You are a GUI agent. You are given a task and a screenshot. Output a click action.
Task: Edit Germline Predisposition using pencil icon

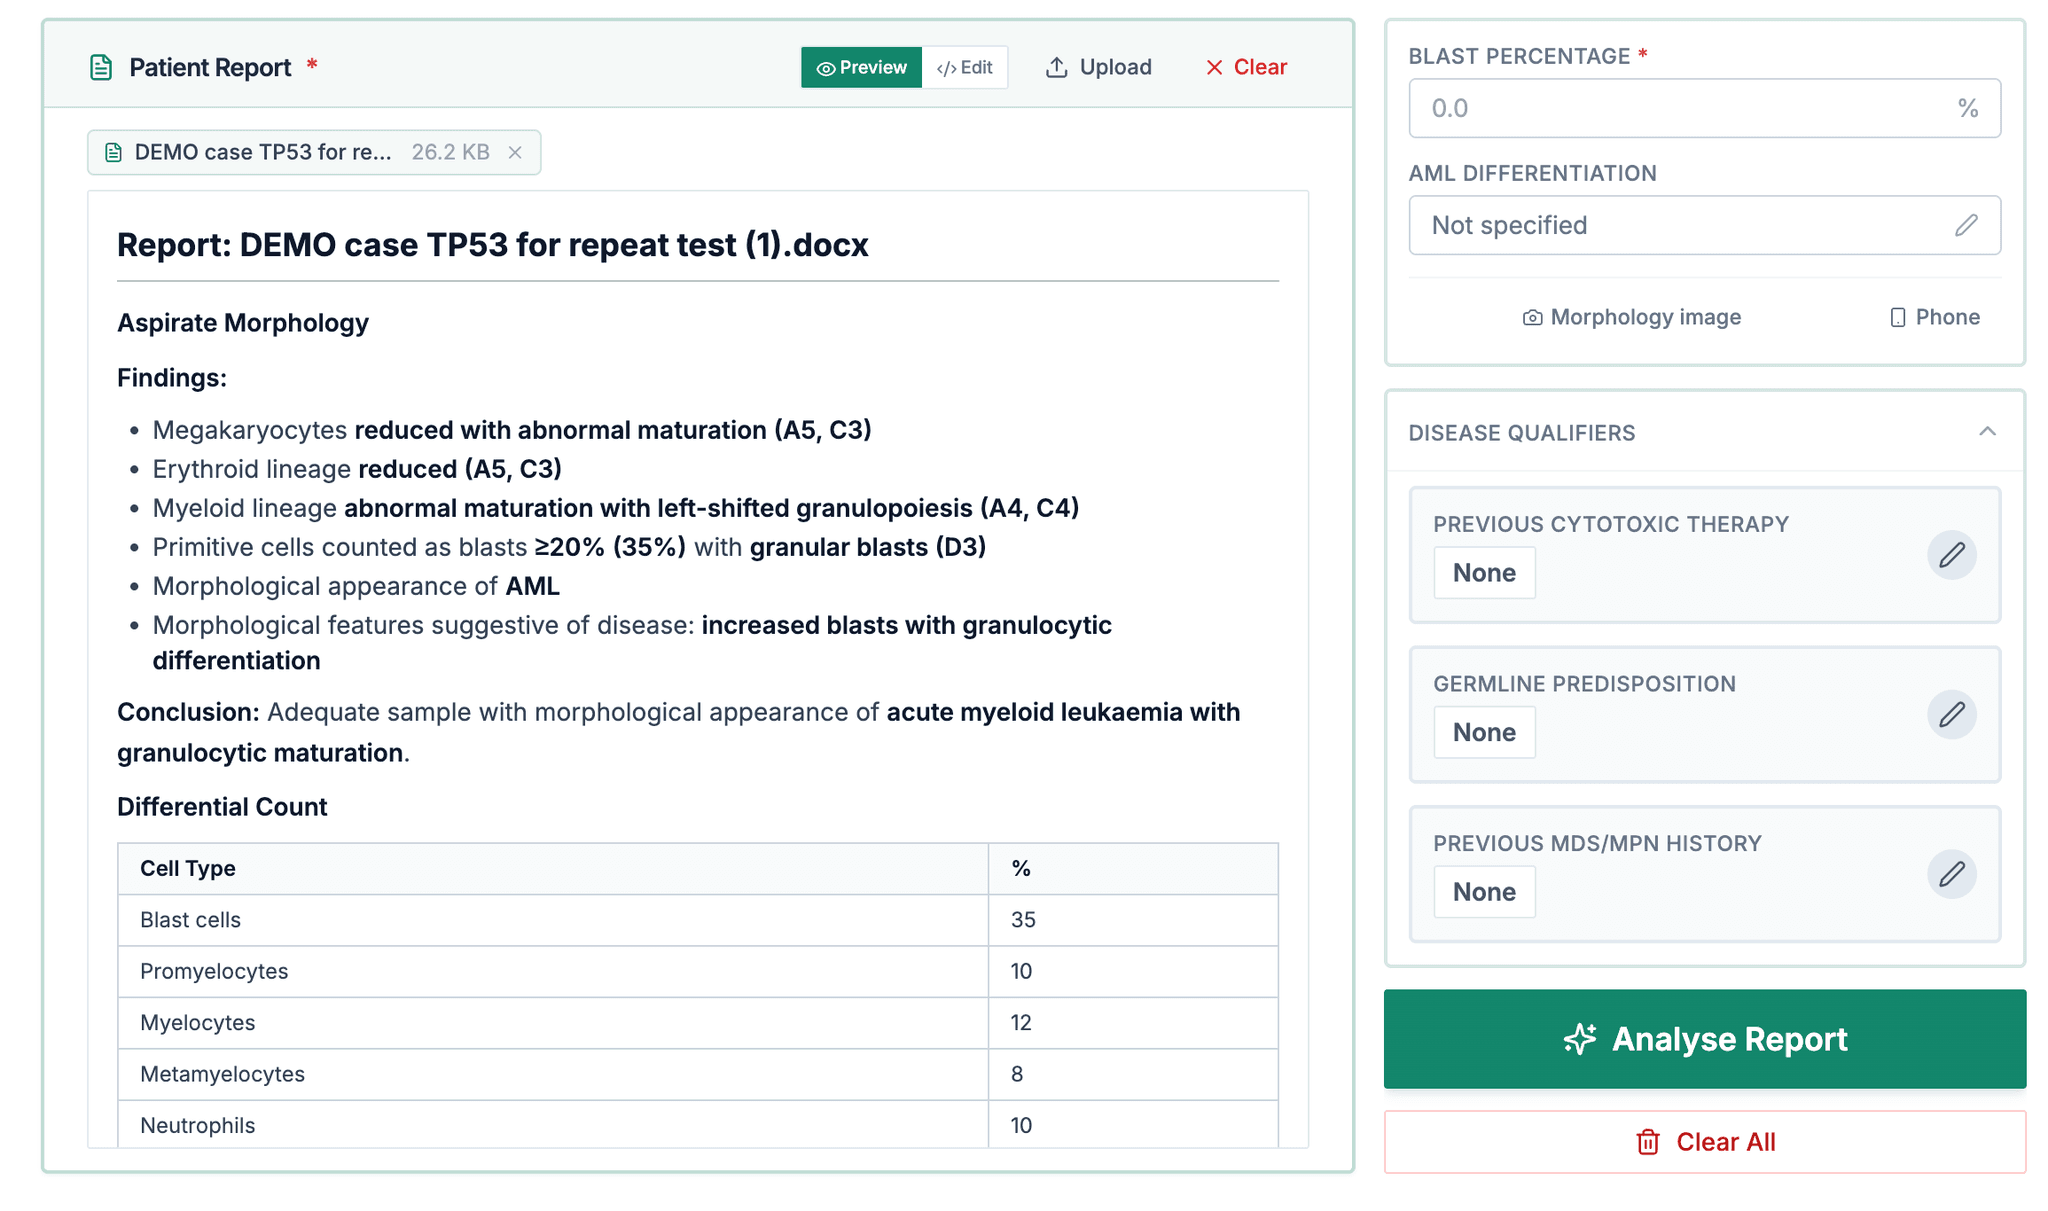[1952, 714]
